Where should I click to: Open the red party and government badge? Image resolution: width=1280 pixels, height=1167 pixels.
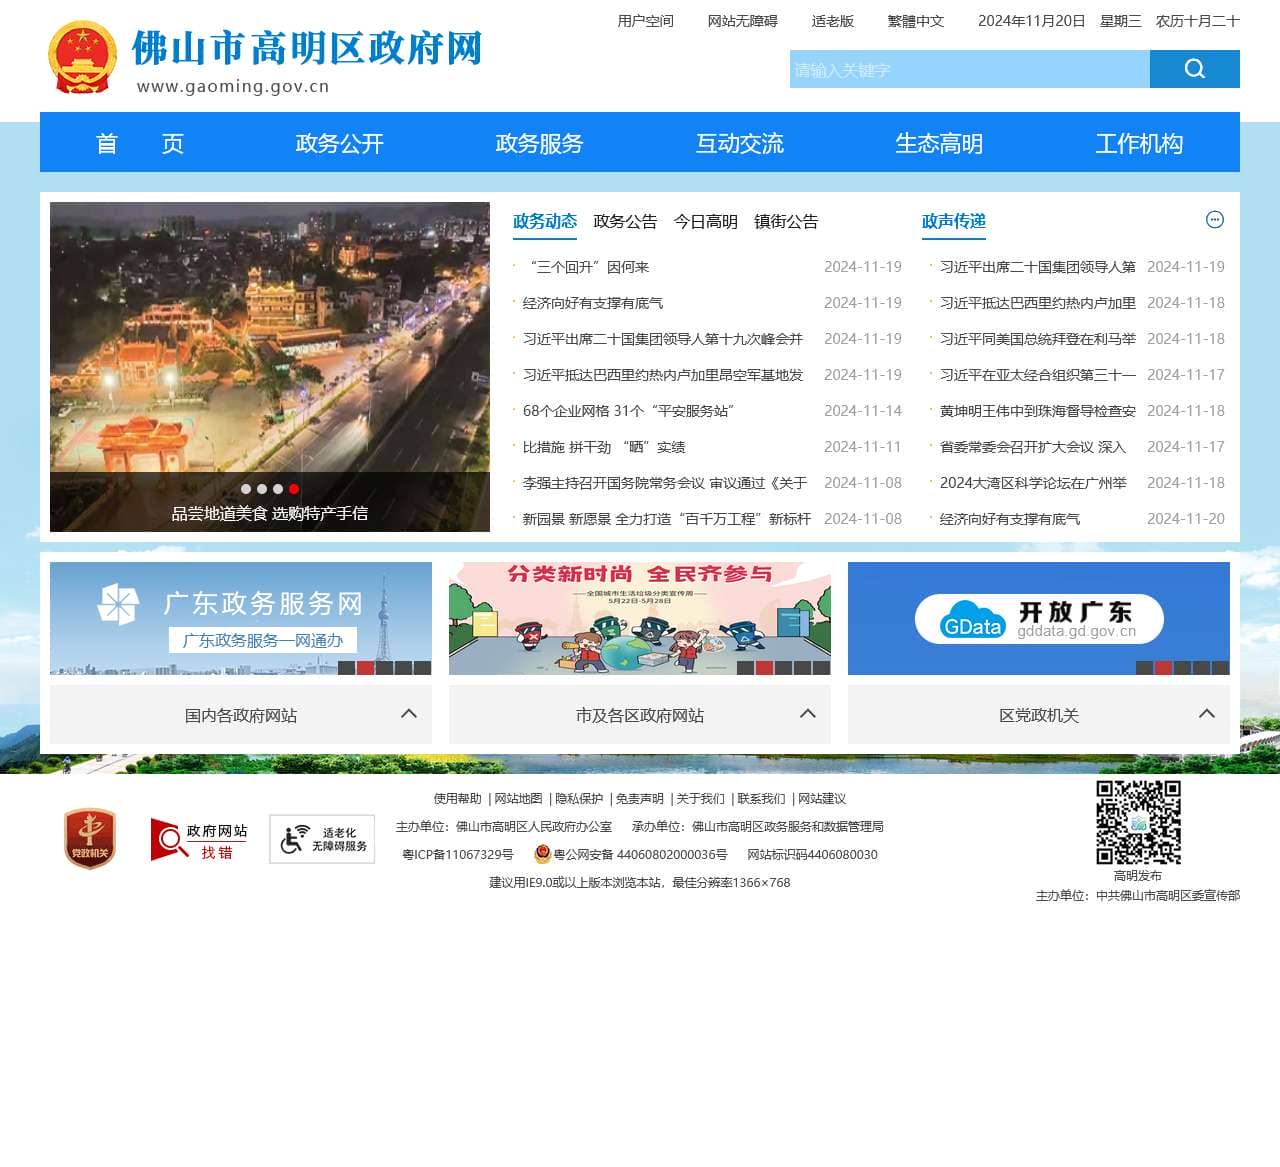pos(90,838)
